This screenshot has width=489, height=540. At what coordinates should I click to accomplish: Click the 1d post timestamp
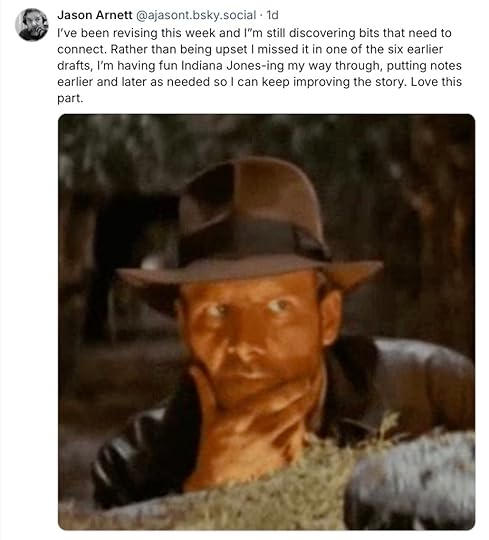272,15
